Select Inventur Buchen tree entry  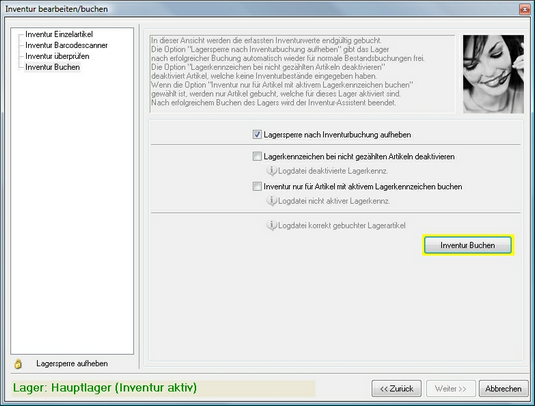pos(53,67)
